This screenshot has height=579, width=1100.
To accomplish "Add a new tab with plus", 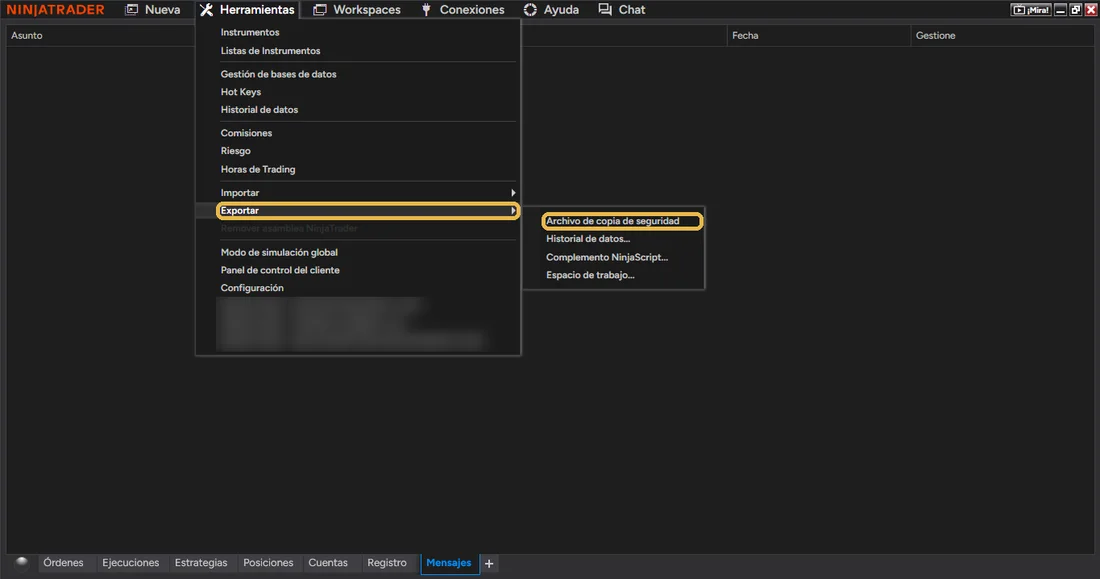I will (489, 564).
